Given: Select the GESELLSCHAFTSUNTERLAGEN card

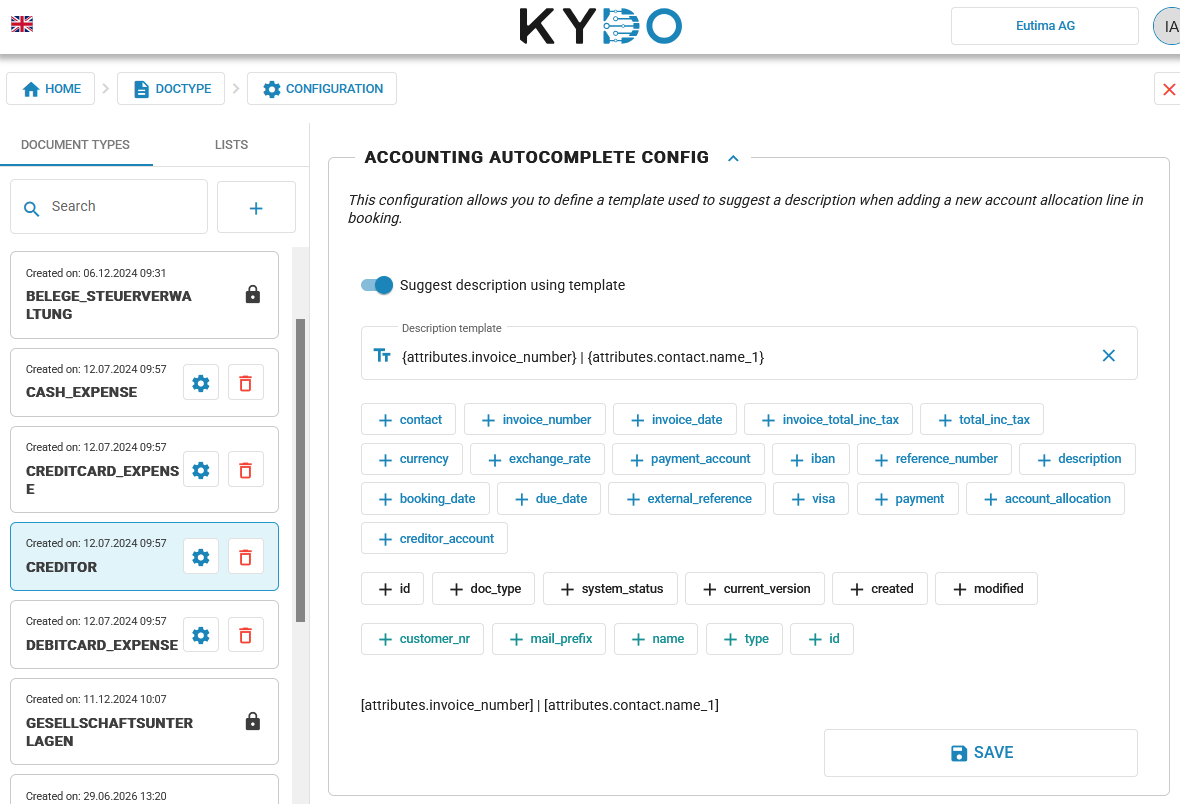Looking at the screenshot, I should (x=144, y=721).
